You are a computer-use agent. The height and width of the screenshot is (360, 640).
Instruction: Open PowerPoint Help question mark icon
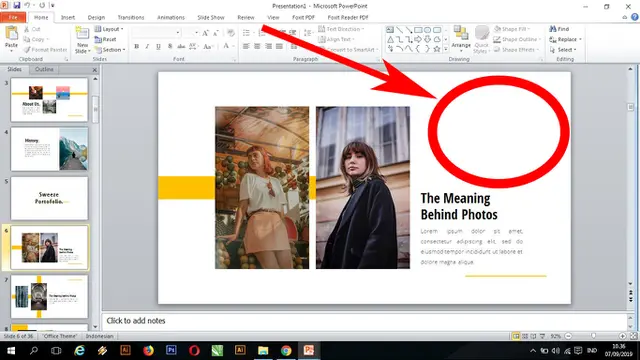(635, 17)
